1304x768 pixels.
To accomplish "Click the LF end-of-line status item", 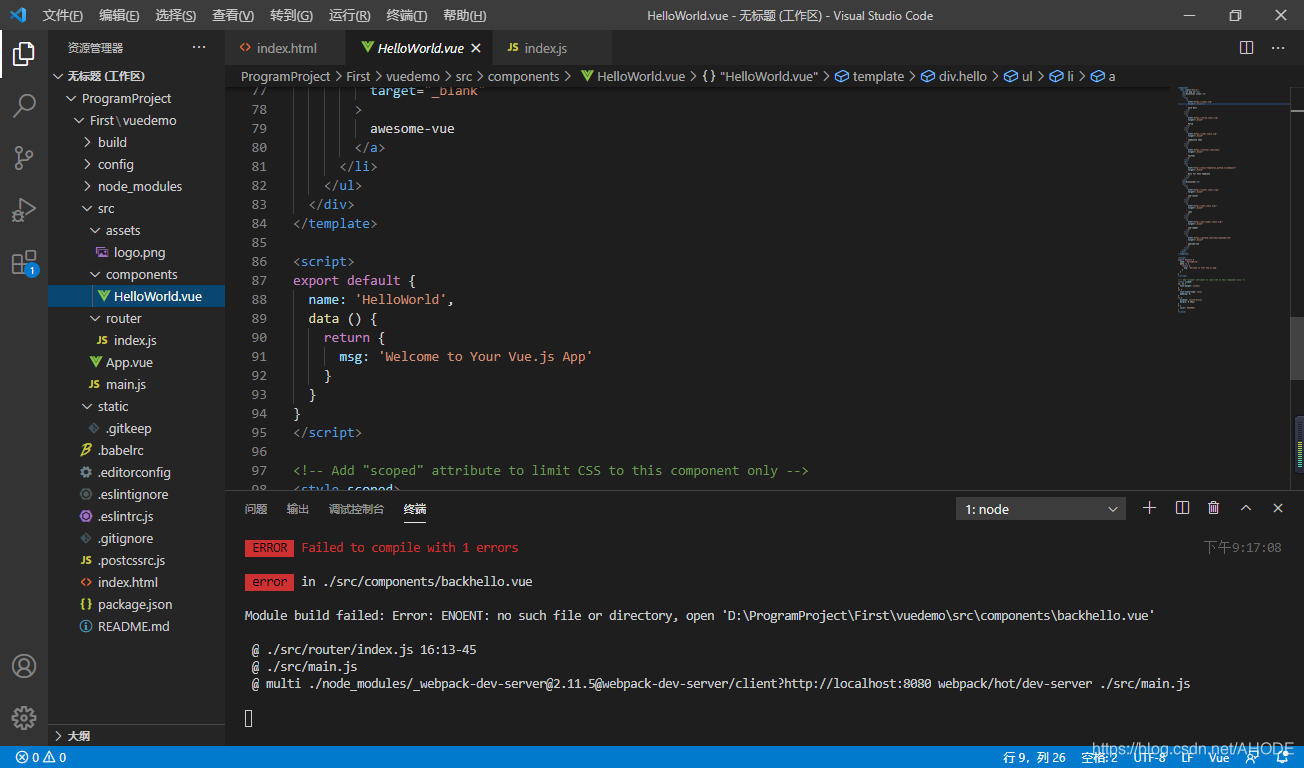I will (1187, 758).
